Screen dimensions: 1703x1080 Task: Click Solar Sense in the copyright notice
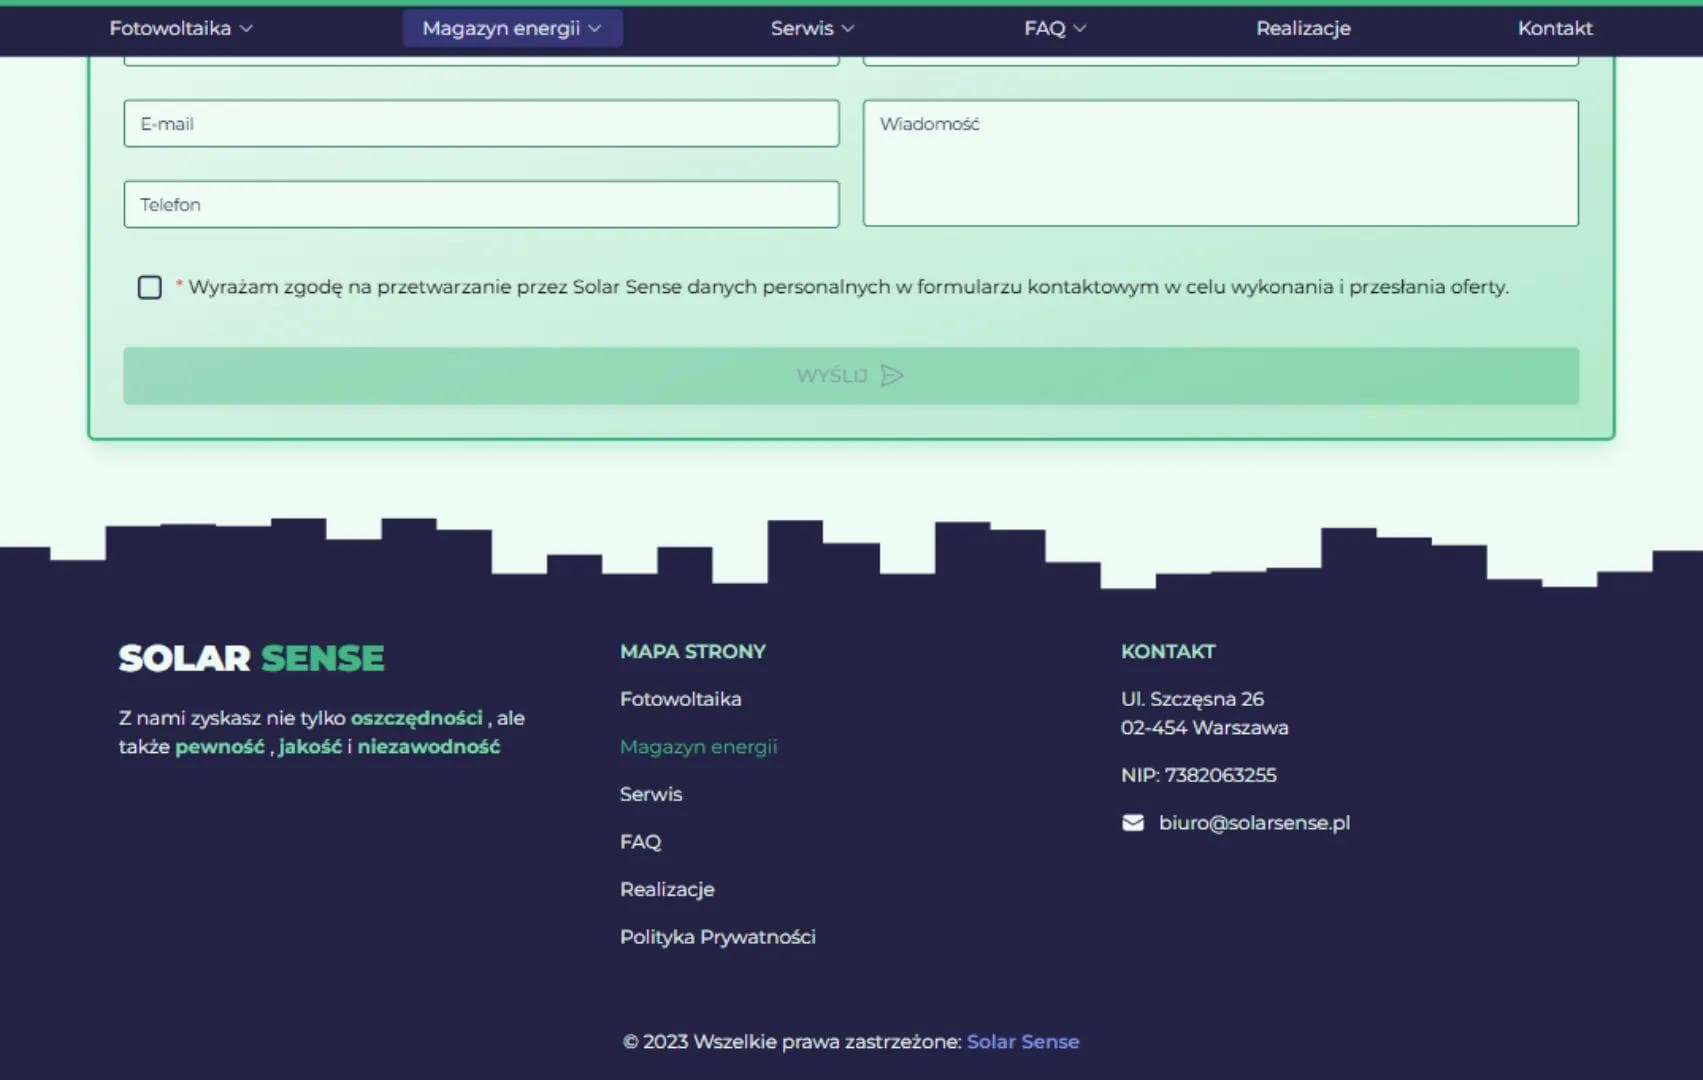[1022, 1041]
